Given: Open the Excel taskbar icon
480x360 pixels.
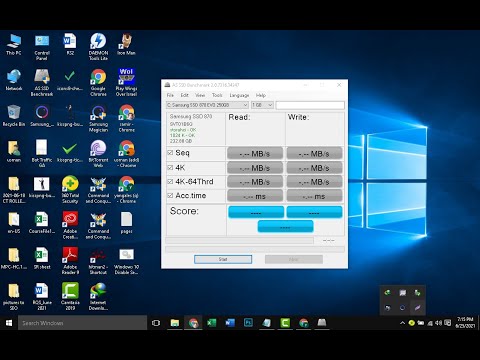Looking at the screenshot, I should pyautogui.click(x=212, y=323).
